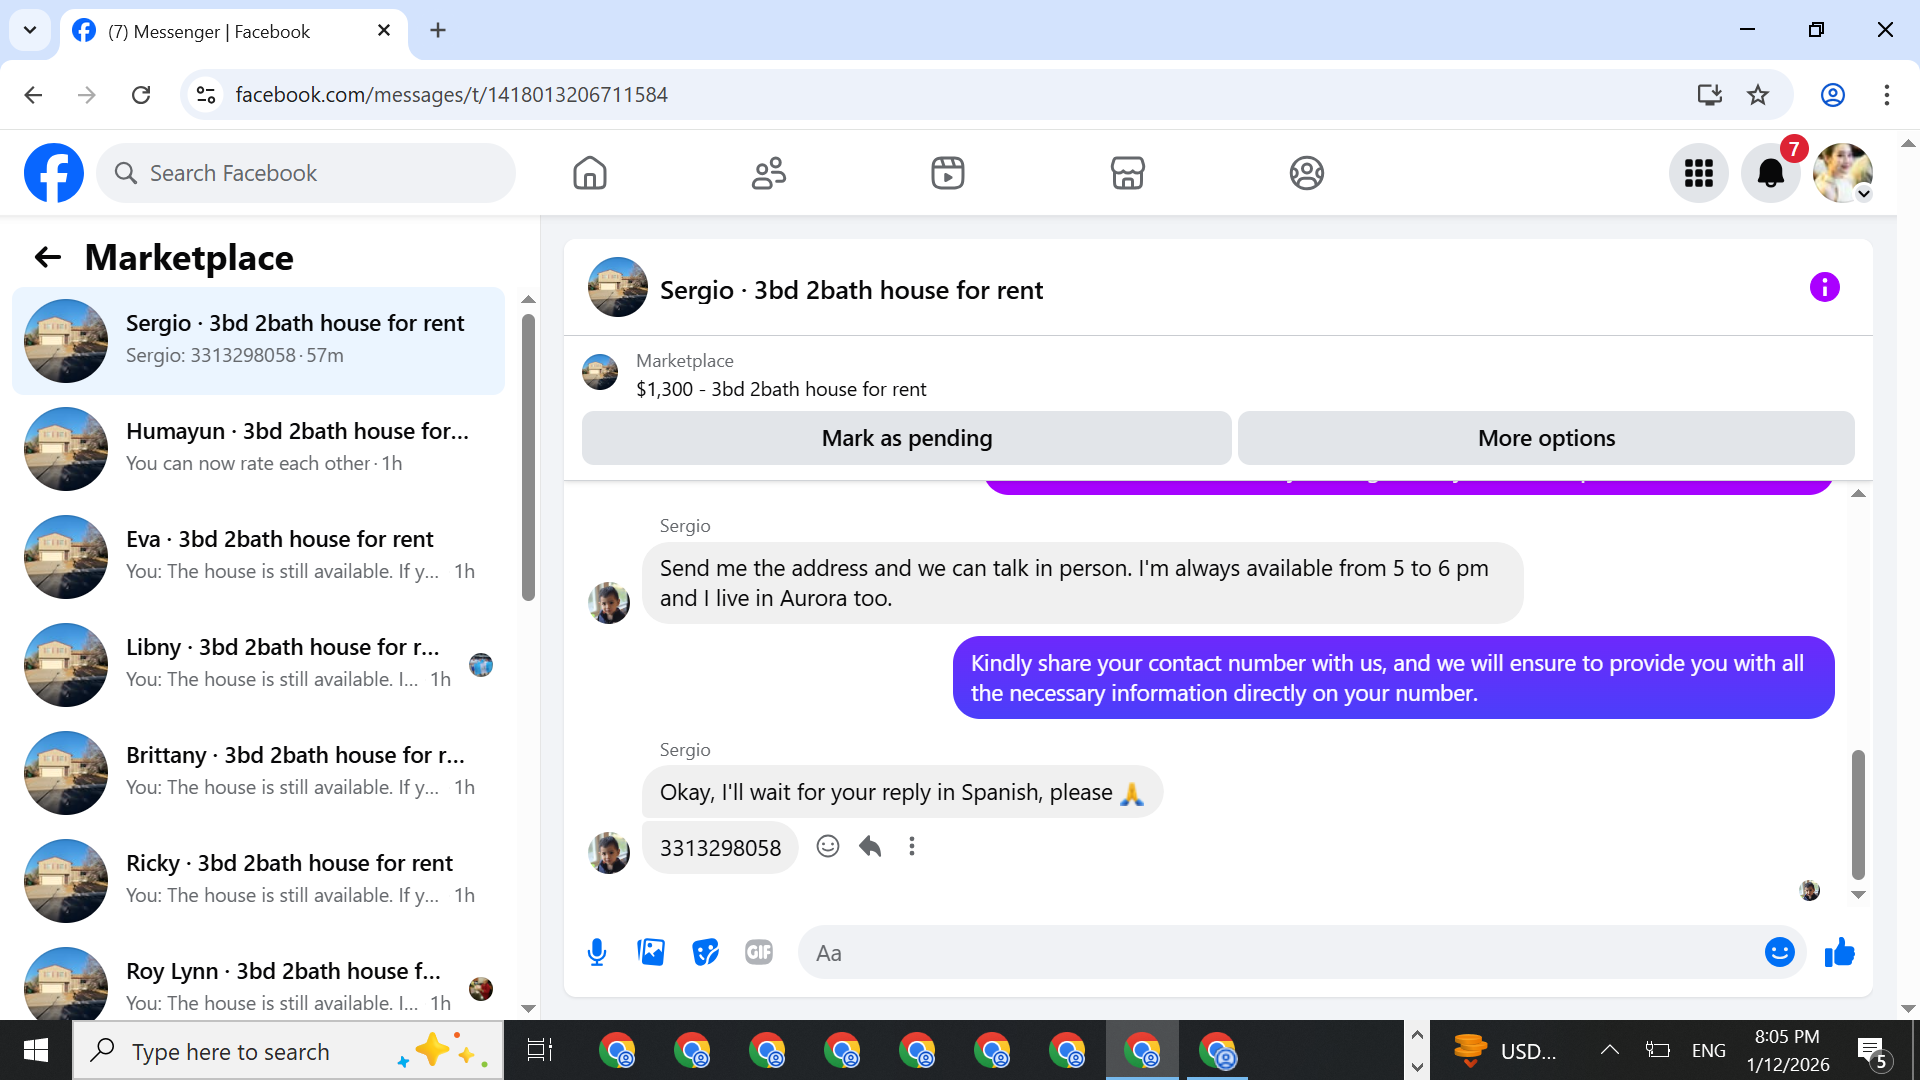Open the sticker picker icon

pyautogui.click(x=705, y=952)
